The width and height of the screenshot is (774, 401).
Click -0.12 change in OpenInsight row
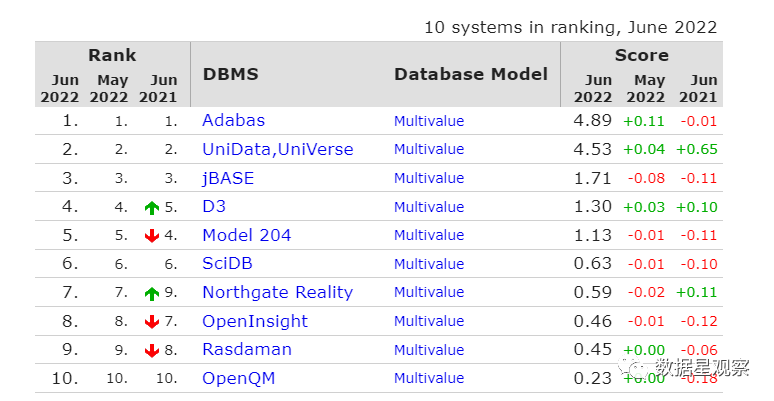pos(698,321)
